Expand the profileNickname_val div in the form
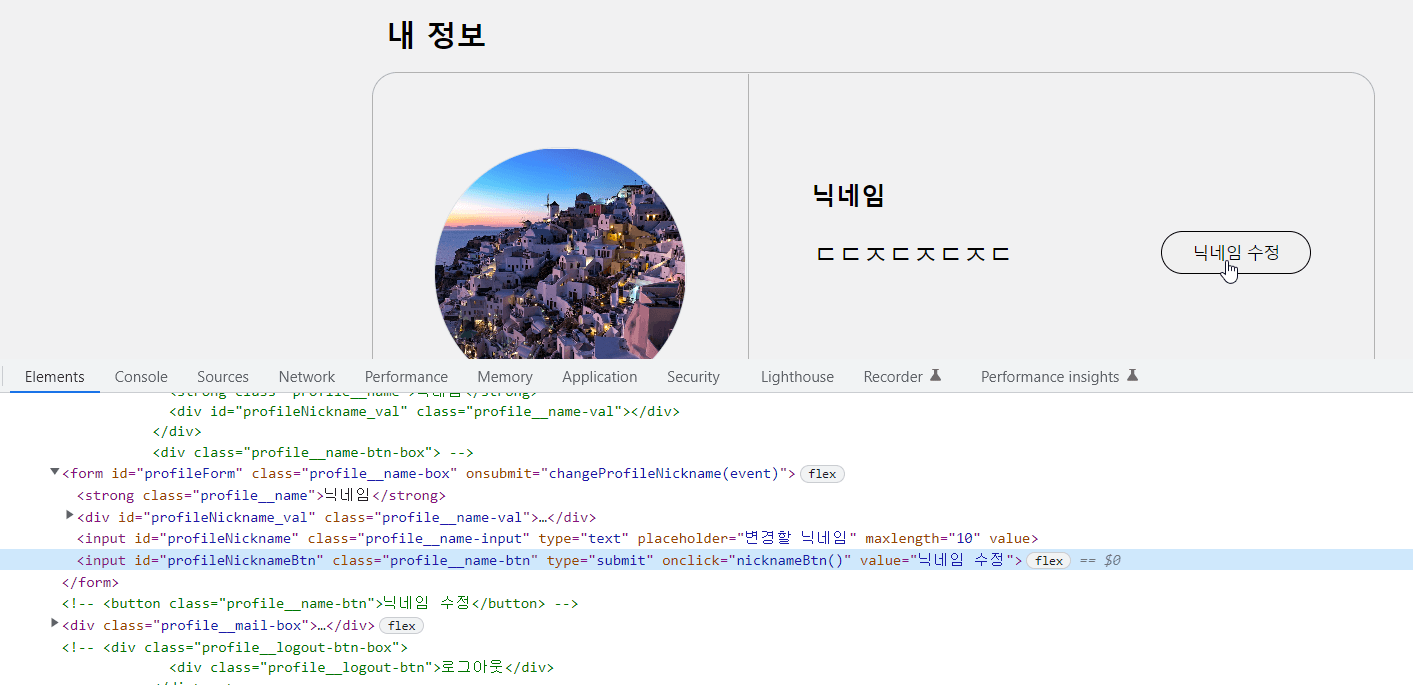Viewport: 1413px width, 685px height. 70,516
